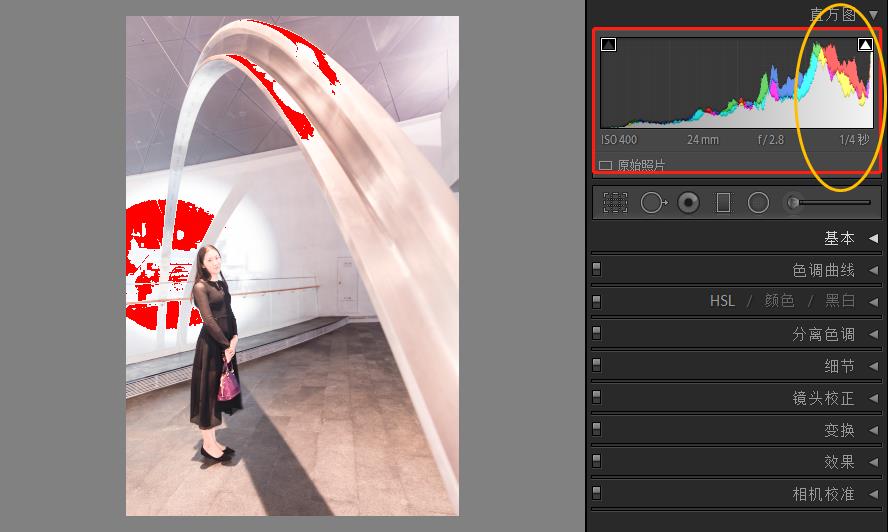Expand the 基本 panel with its triangle
Image resolution: width=888 pixels, height=532 pixels.
(873, 238)
